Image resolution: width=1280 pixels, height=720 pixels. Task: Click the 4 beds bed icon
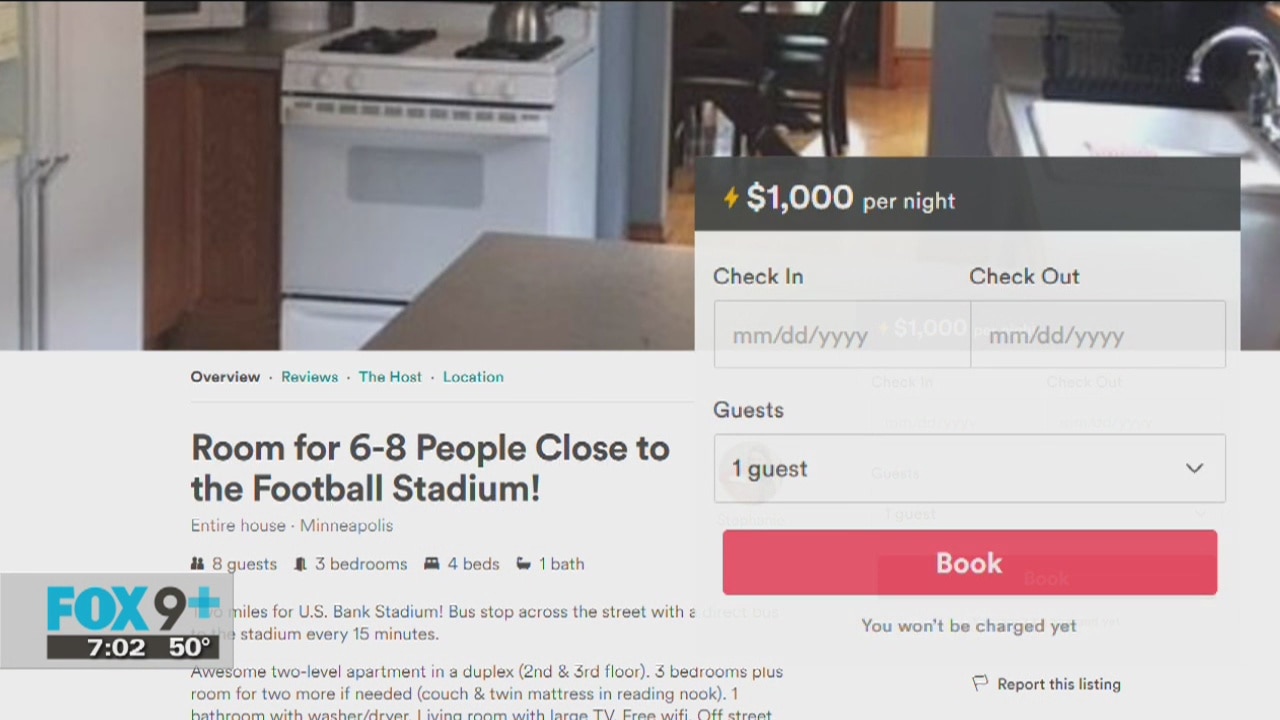pyautogui.click(x=431, y=564)
